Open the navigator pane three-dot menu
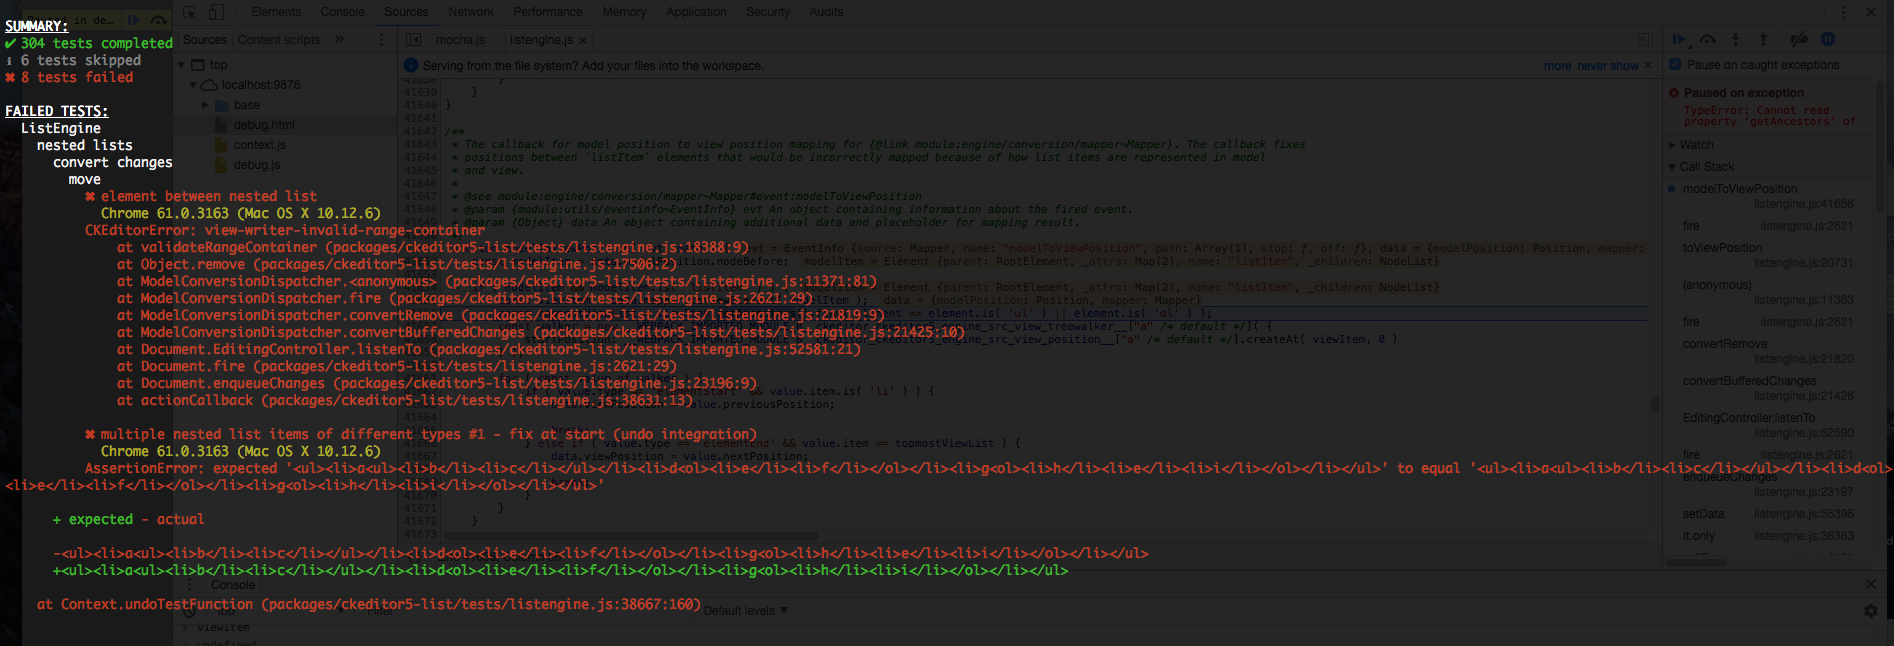This screenshot has width=1894, height=646. pyautogui.click(x=381, y=40)
